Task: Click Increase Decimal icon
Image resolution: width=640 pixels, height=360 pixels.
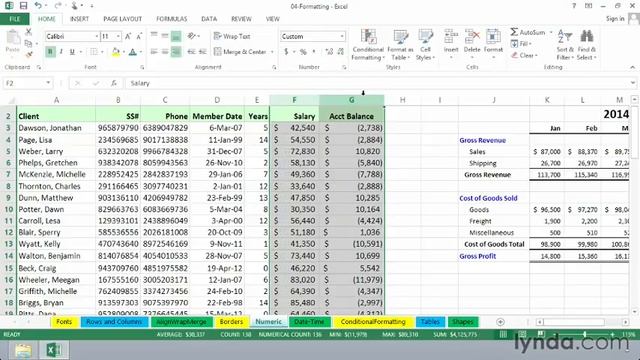Action: pos(329,52)
